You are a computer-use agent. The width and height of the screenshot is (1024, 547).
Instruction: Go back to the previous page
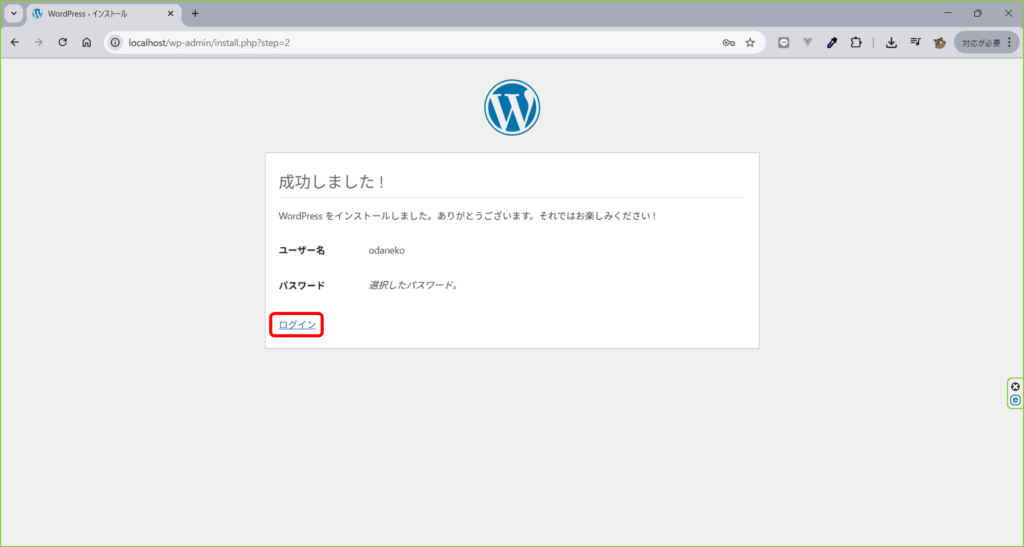click(x=15, y=43)
